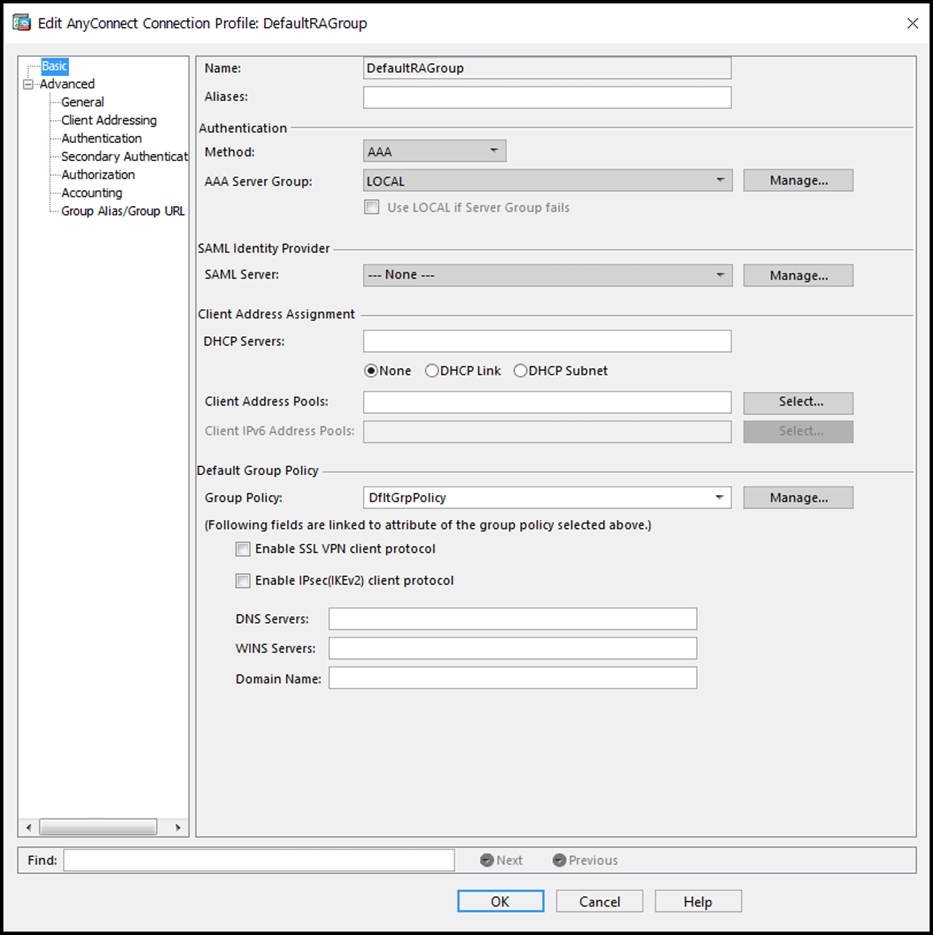Click the Help button

point(698,901)
